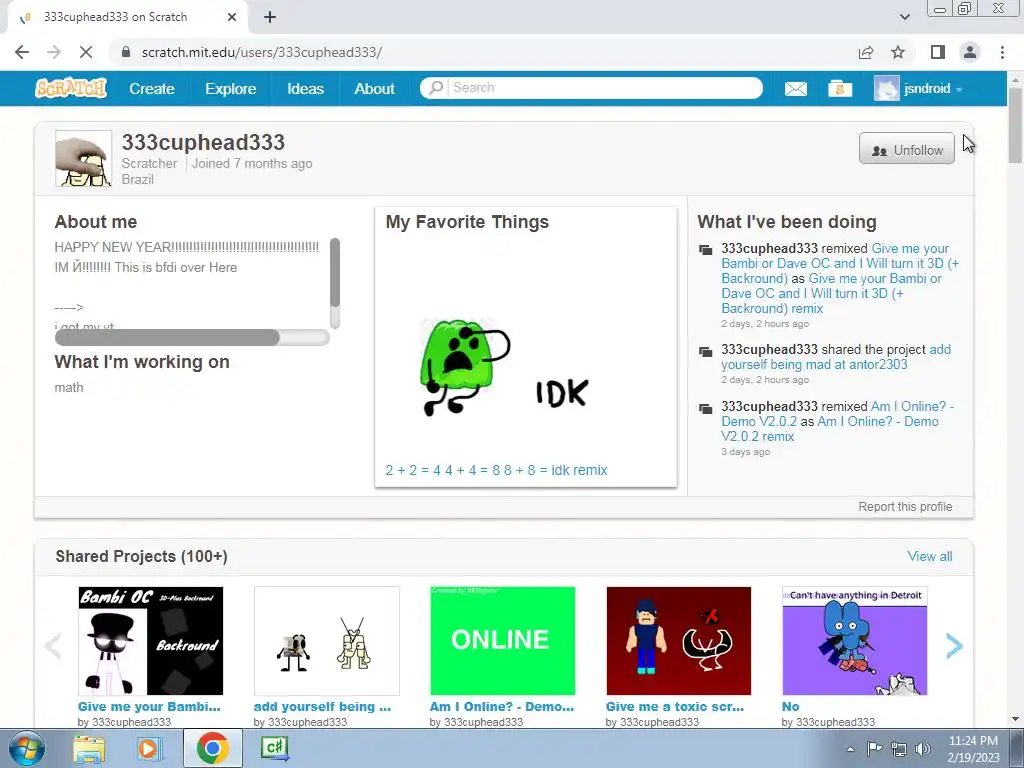The width and height of the screenshot is (1024, 768).
Task: Open the Chrome three-dot menu
Action: 1002,52
